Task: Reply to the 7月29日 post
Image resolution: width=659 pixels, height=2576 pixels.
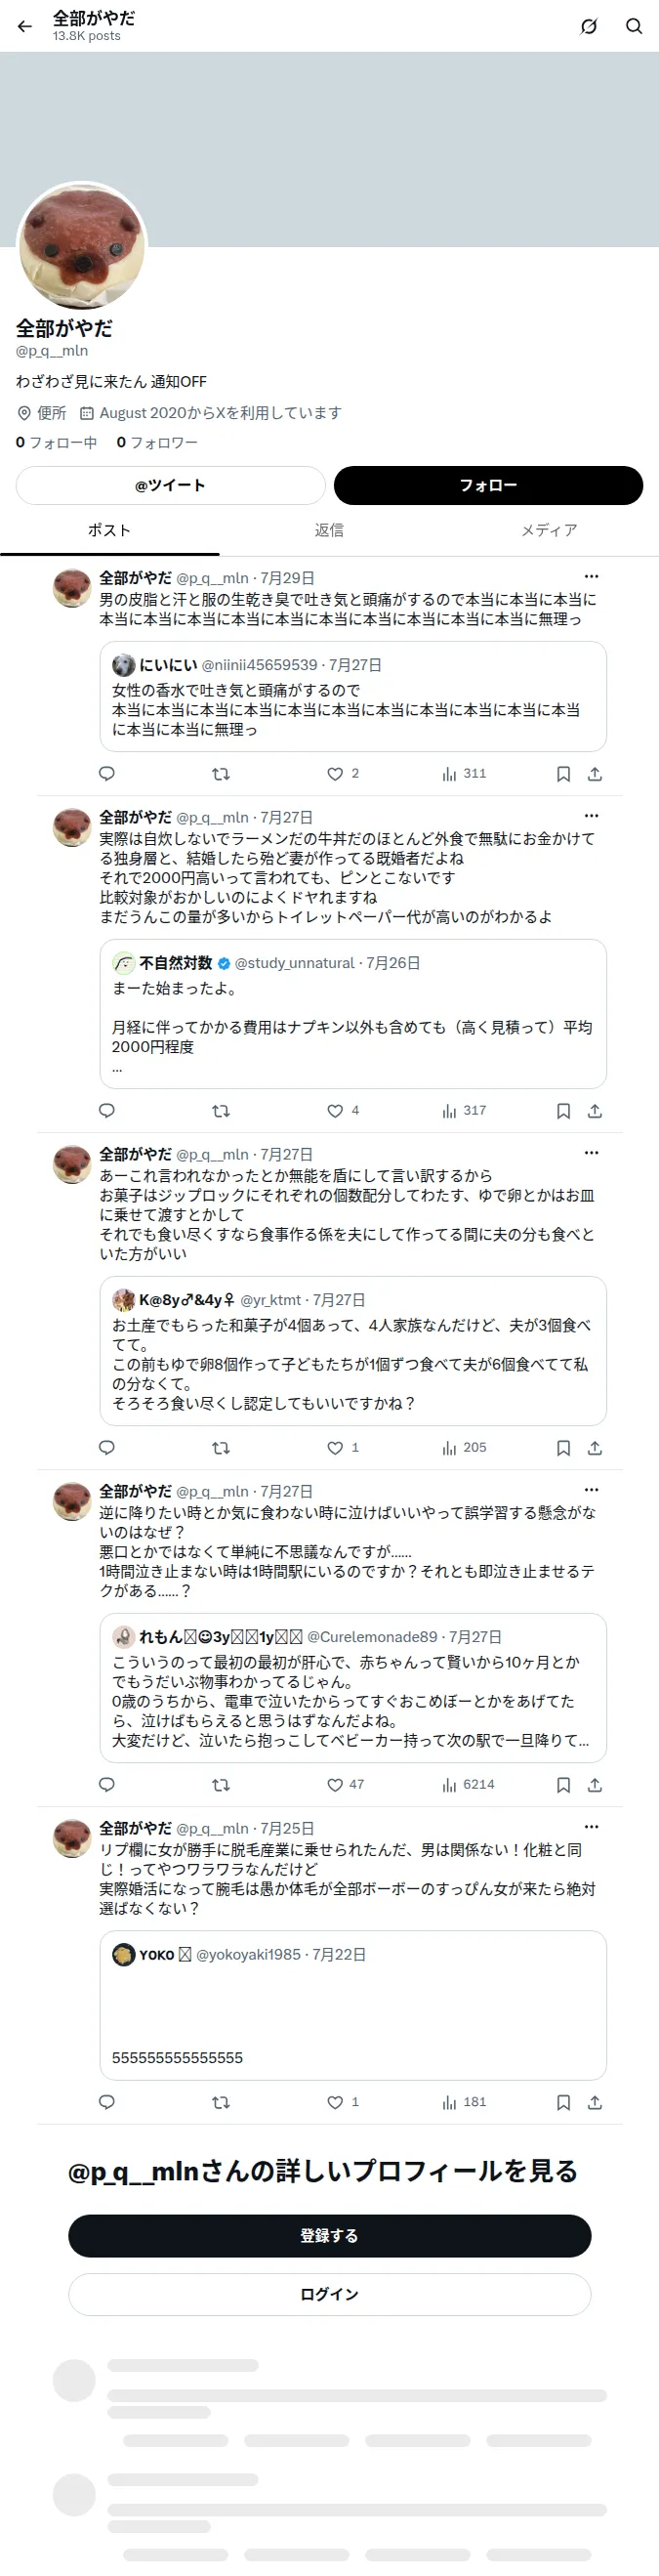Action: click(x=107, y=774)
